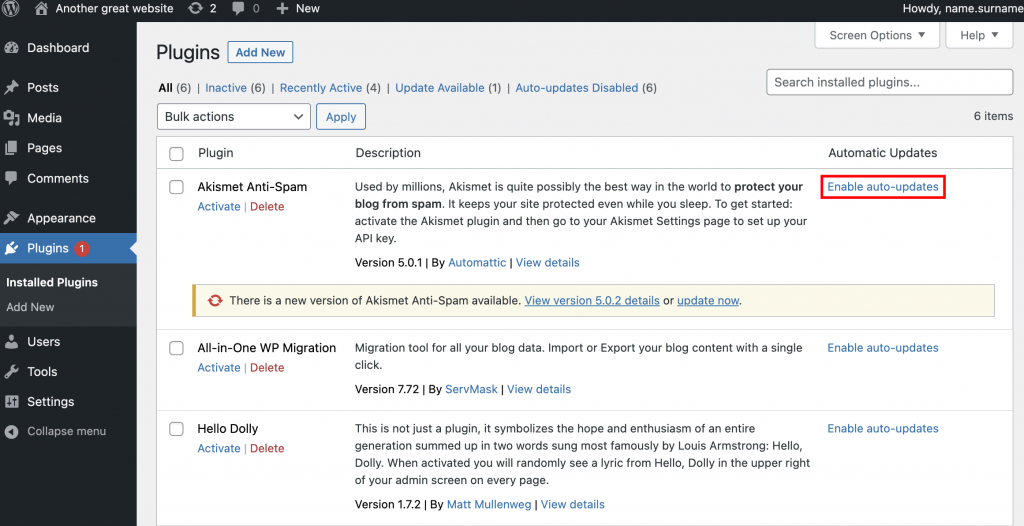1024x526 pixels.
Task: Filter plugins by Update Available
Action: [439, 88]
